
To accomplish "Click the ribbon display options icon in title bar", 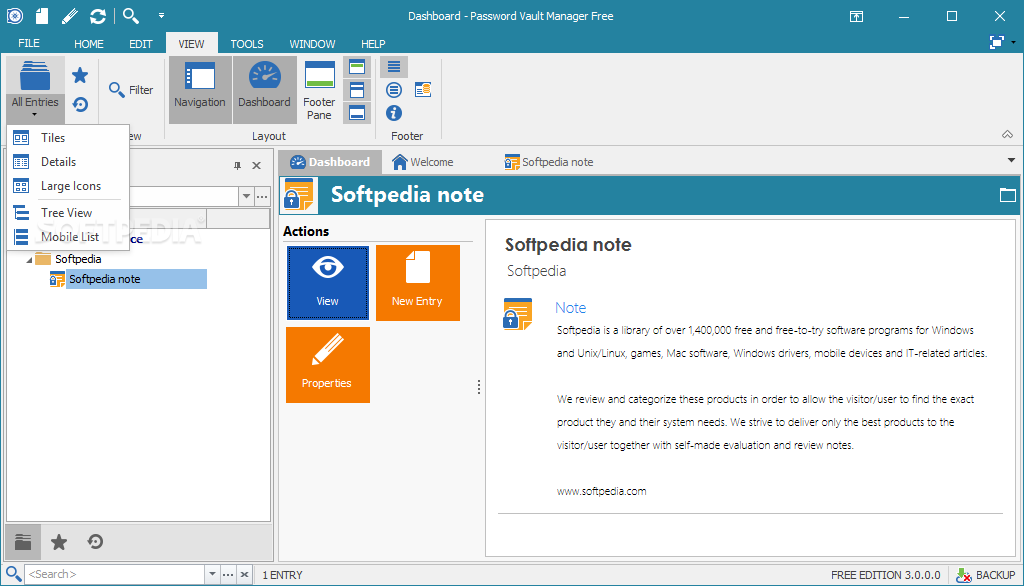I will (856, 16).
